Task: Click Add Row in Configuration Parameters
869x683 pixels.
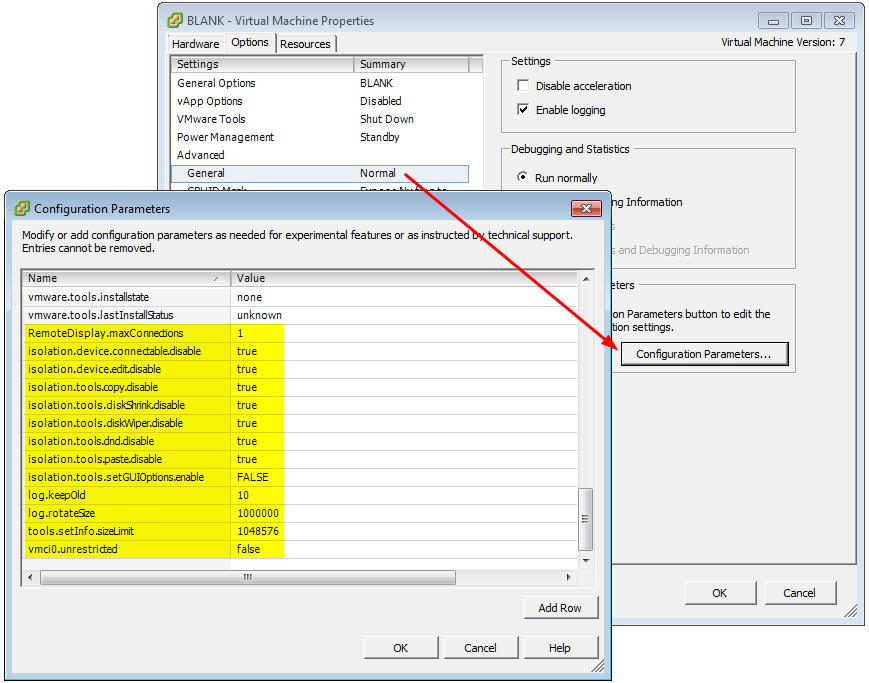Action: (560, 608)
